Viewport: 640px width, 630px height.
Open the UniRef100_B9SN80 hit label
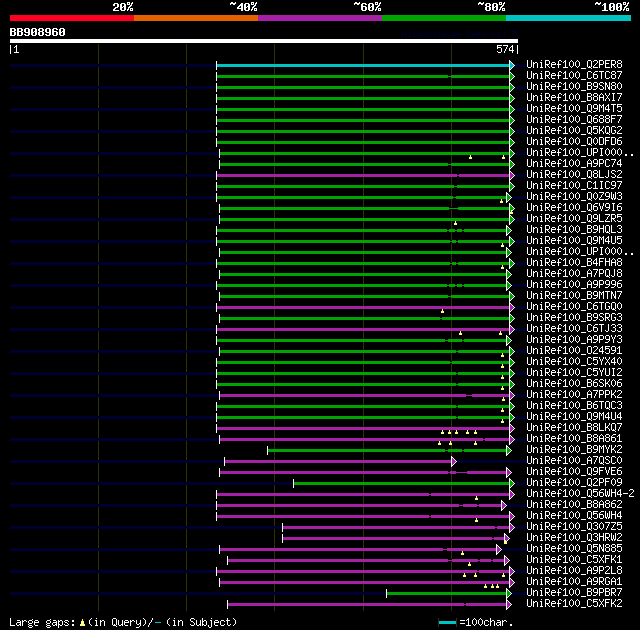(574, 87)
